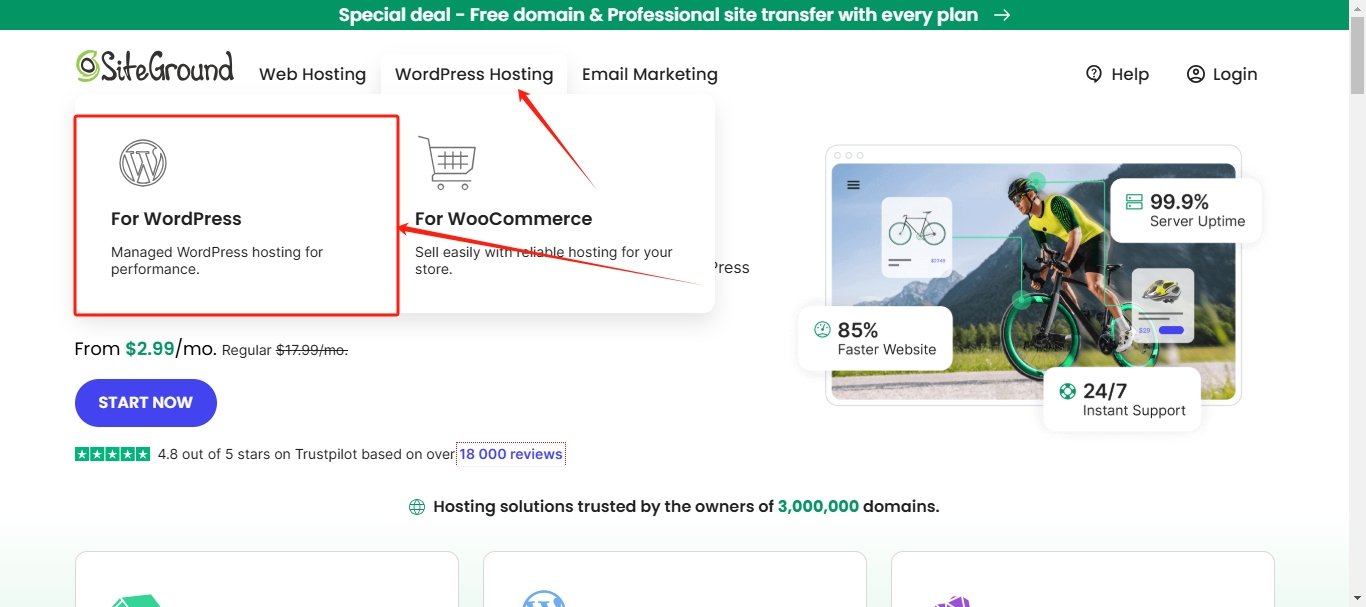Click the bicycle product thumbnail card
Screen dimensions: 1366x607
tap(916, 237)
